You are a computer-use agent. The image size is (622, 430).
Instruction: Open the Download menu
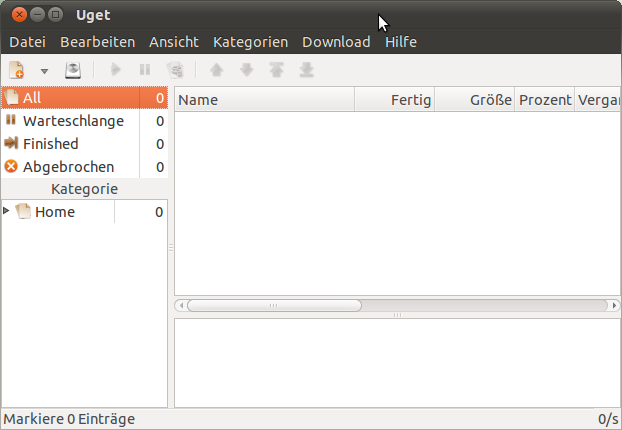coord(336,42)
